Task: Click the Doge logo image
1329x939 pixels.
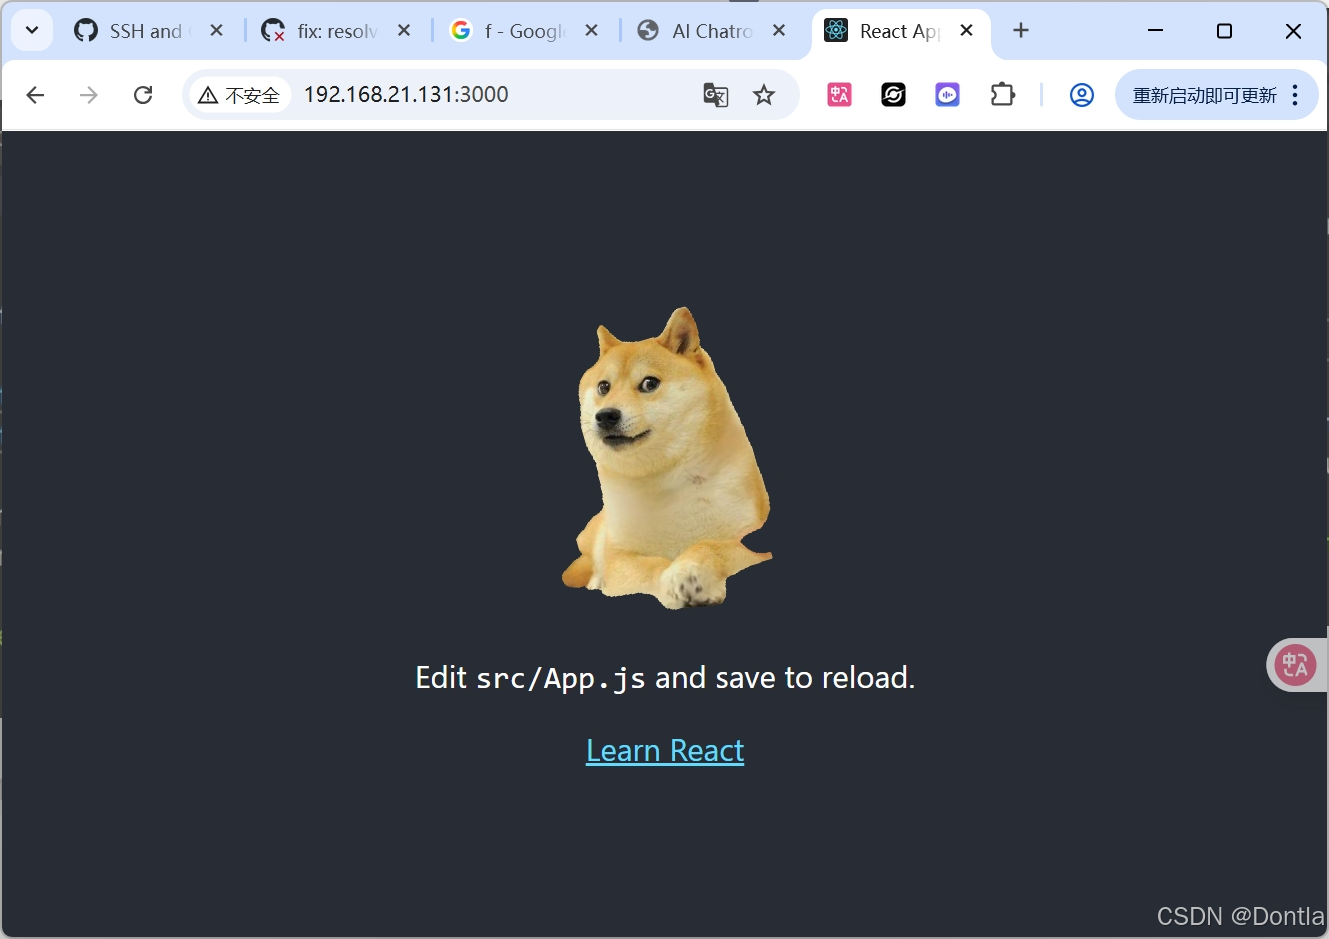Action: click(x=666, y=458)
